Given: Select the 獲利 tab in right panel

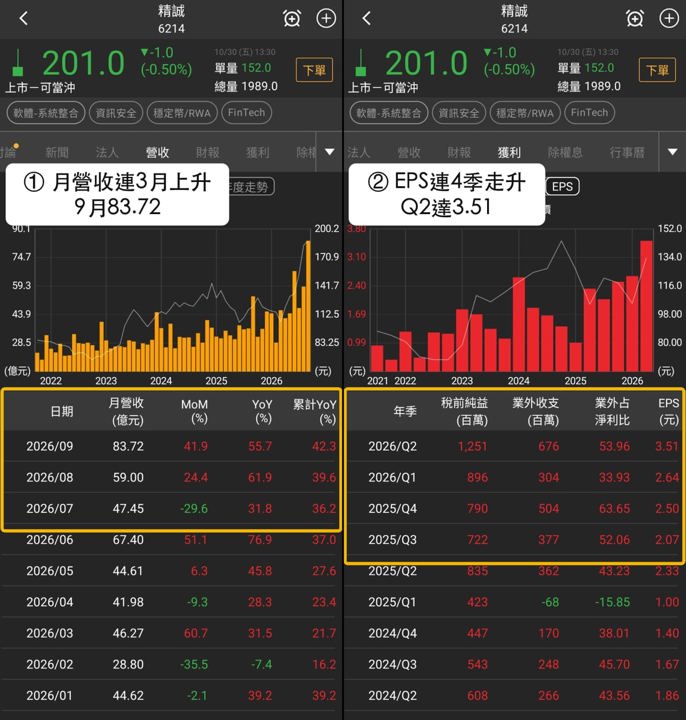Looking at the screenshot, I should pyautogui.click(x=509, y=152).
